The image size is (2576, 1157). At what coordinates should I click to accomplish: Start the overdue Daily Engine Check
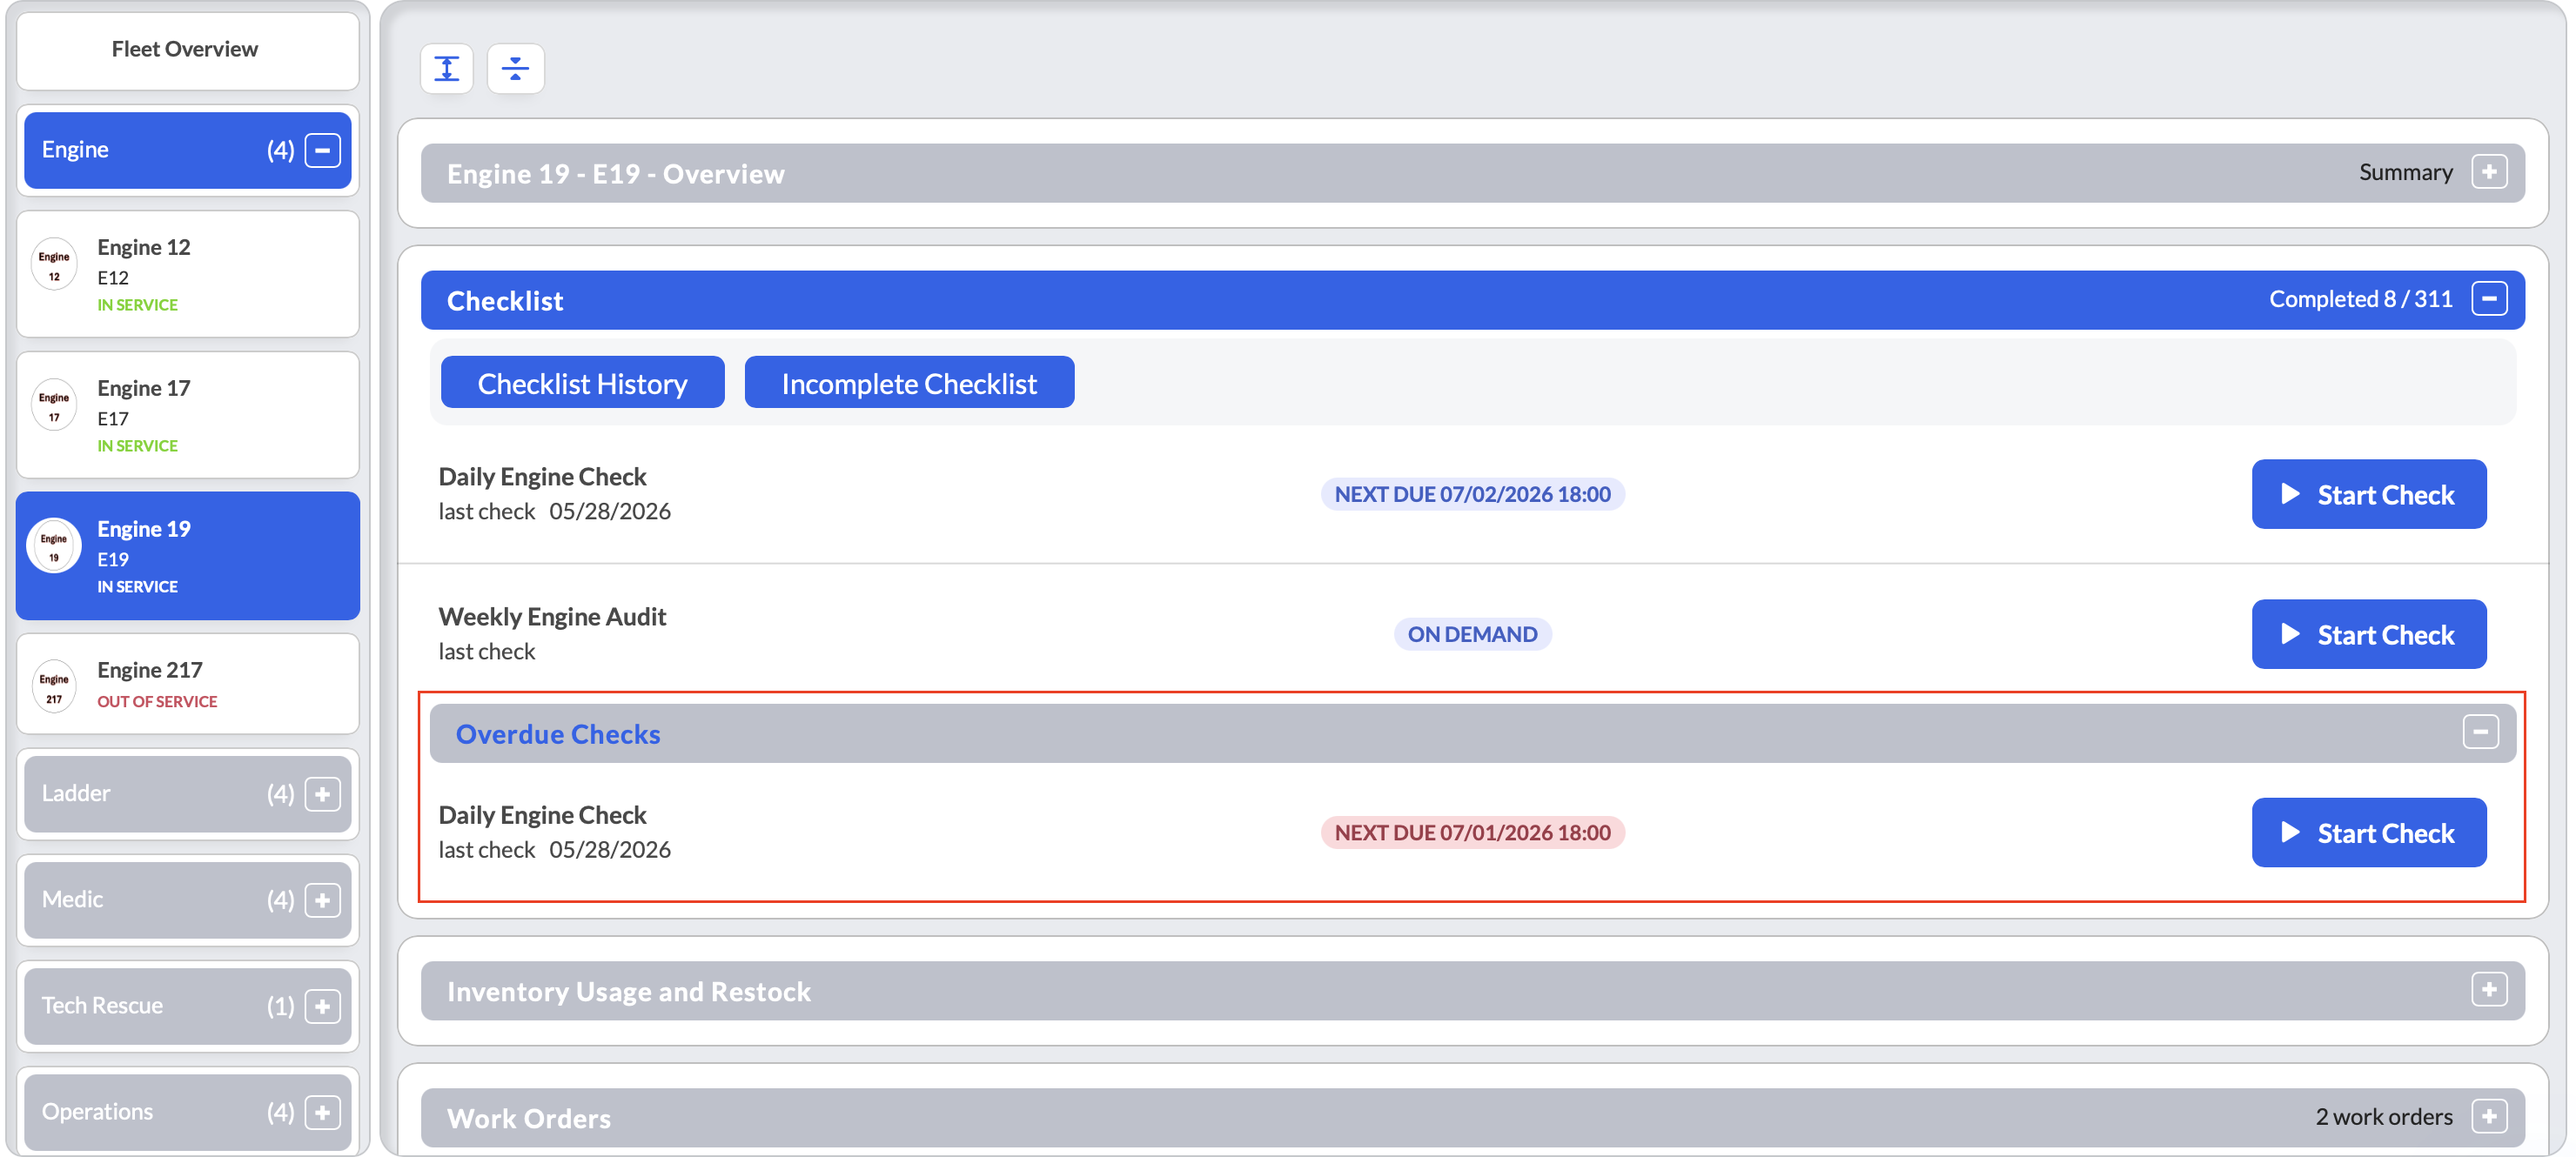point(2369,832)
